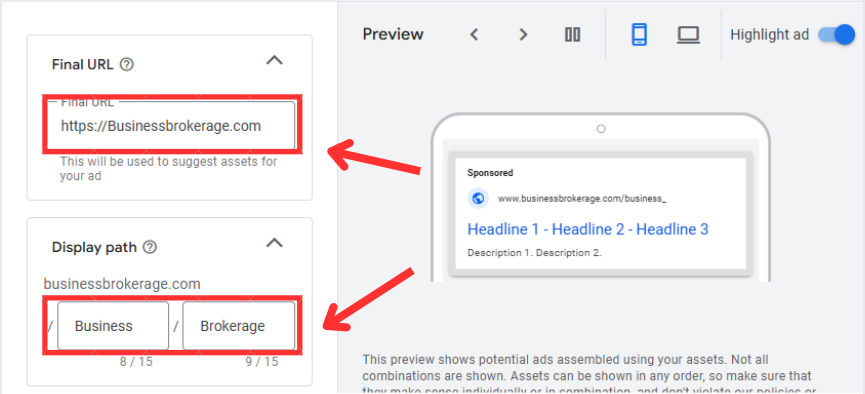Switch preview to mobile phone view
The width and height of the screenshot is (865, 394).
tap(639, 35)
